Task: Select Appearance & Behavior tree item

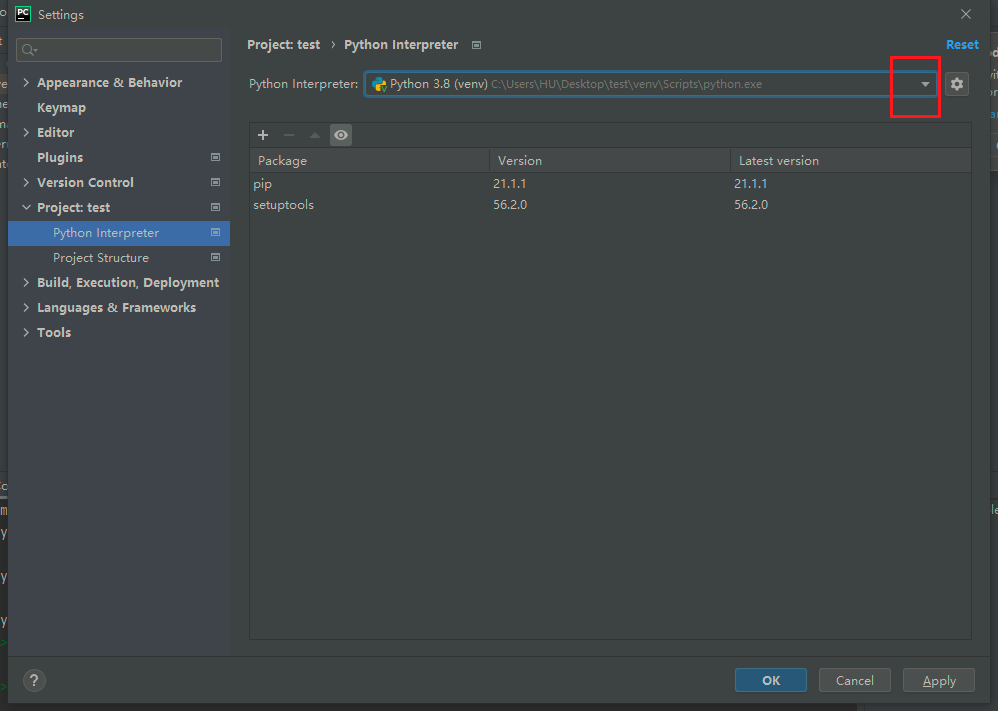Action: [x=109, y=83]
